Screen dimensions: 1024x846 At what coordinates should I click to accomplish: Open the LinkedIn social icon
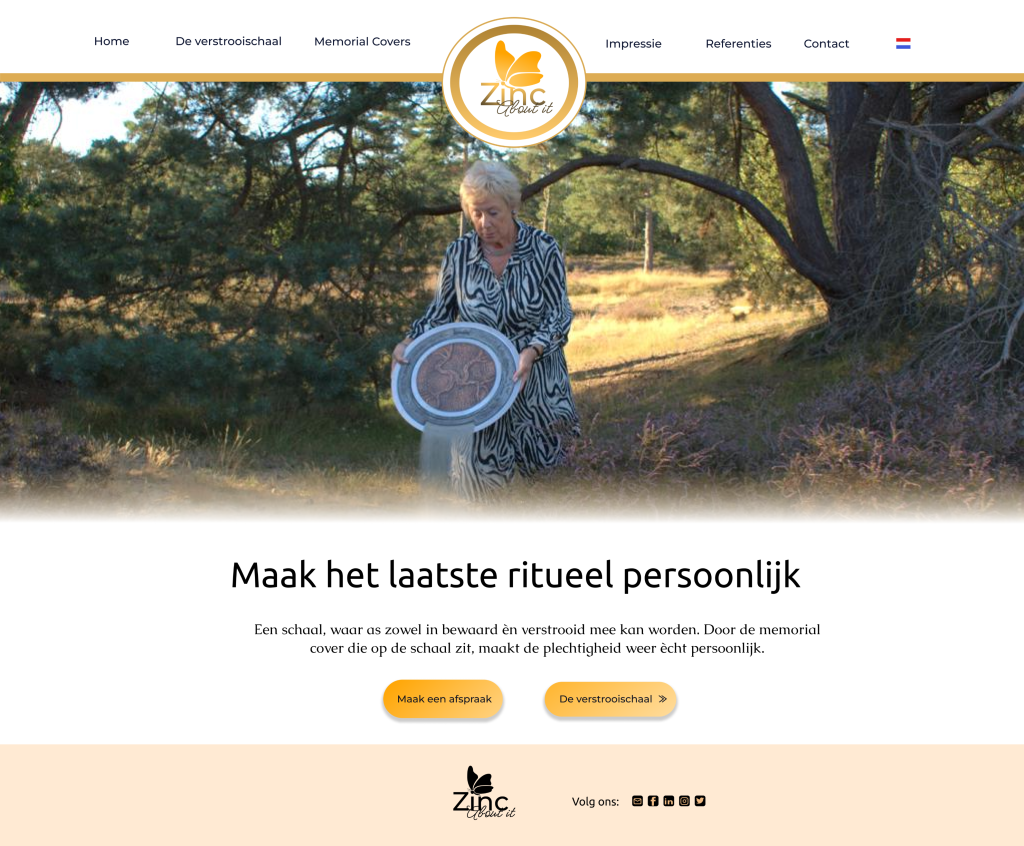click(669, 801)
